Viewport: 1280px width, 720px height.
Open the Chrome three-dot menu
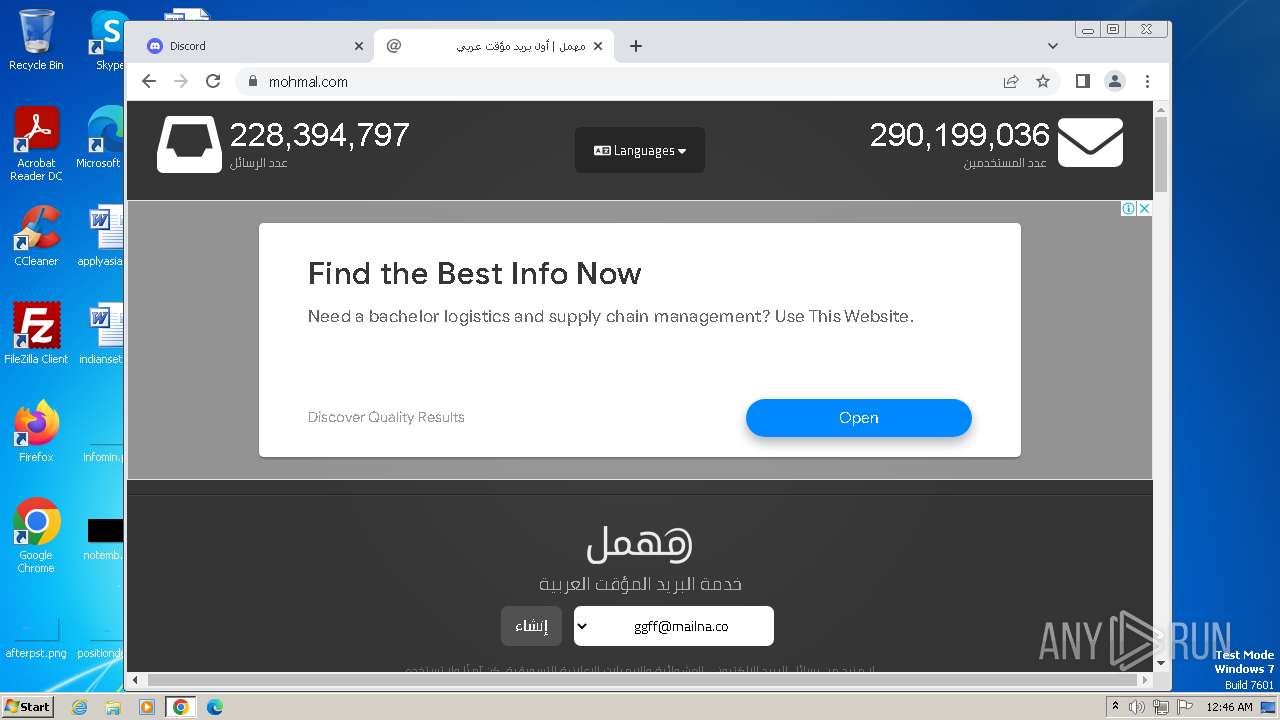[1147, 81]
